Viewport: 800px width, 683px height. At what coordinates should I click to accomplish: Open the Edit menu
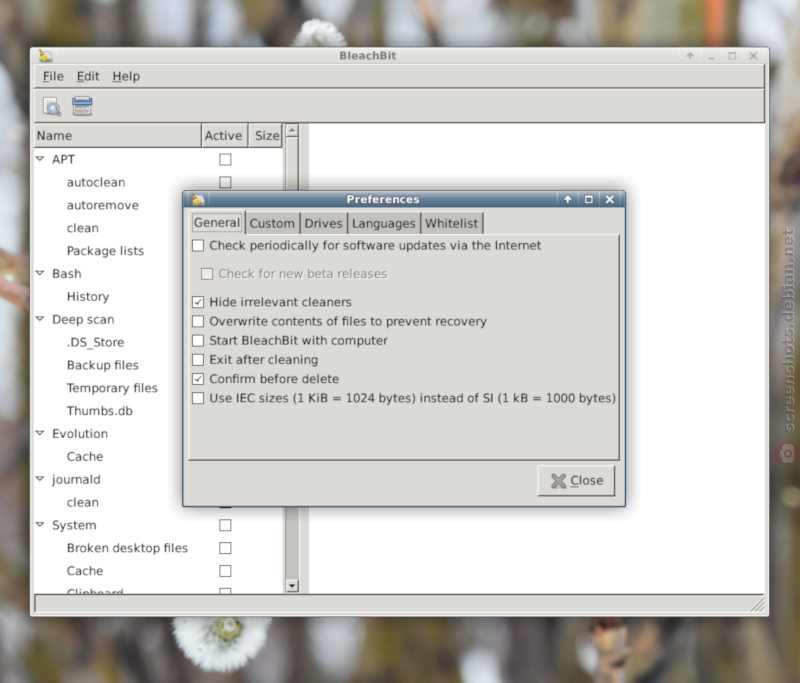[x=88, y=77]
